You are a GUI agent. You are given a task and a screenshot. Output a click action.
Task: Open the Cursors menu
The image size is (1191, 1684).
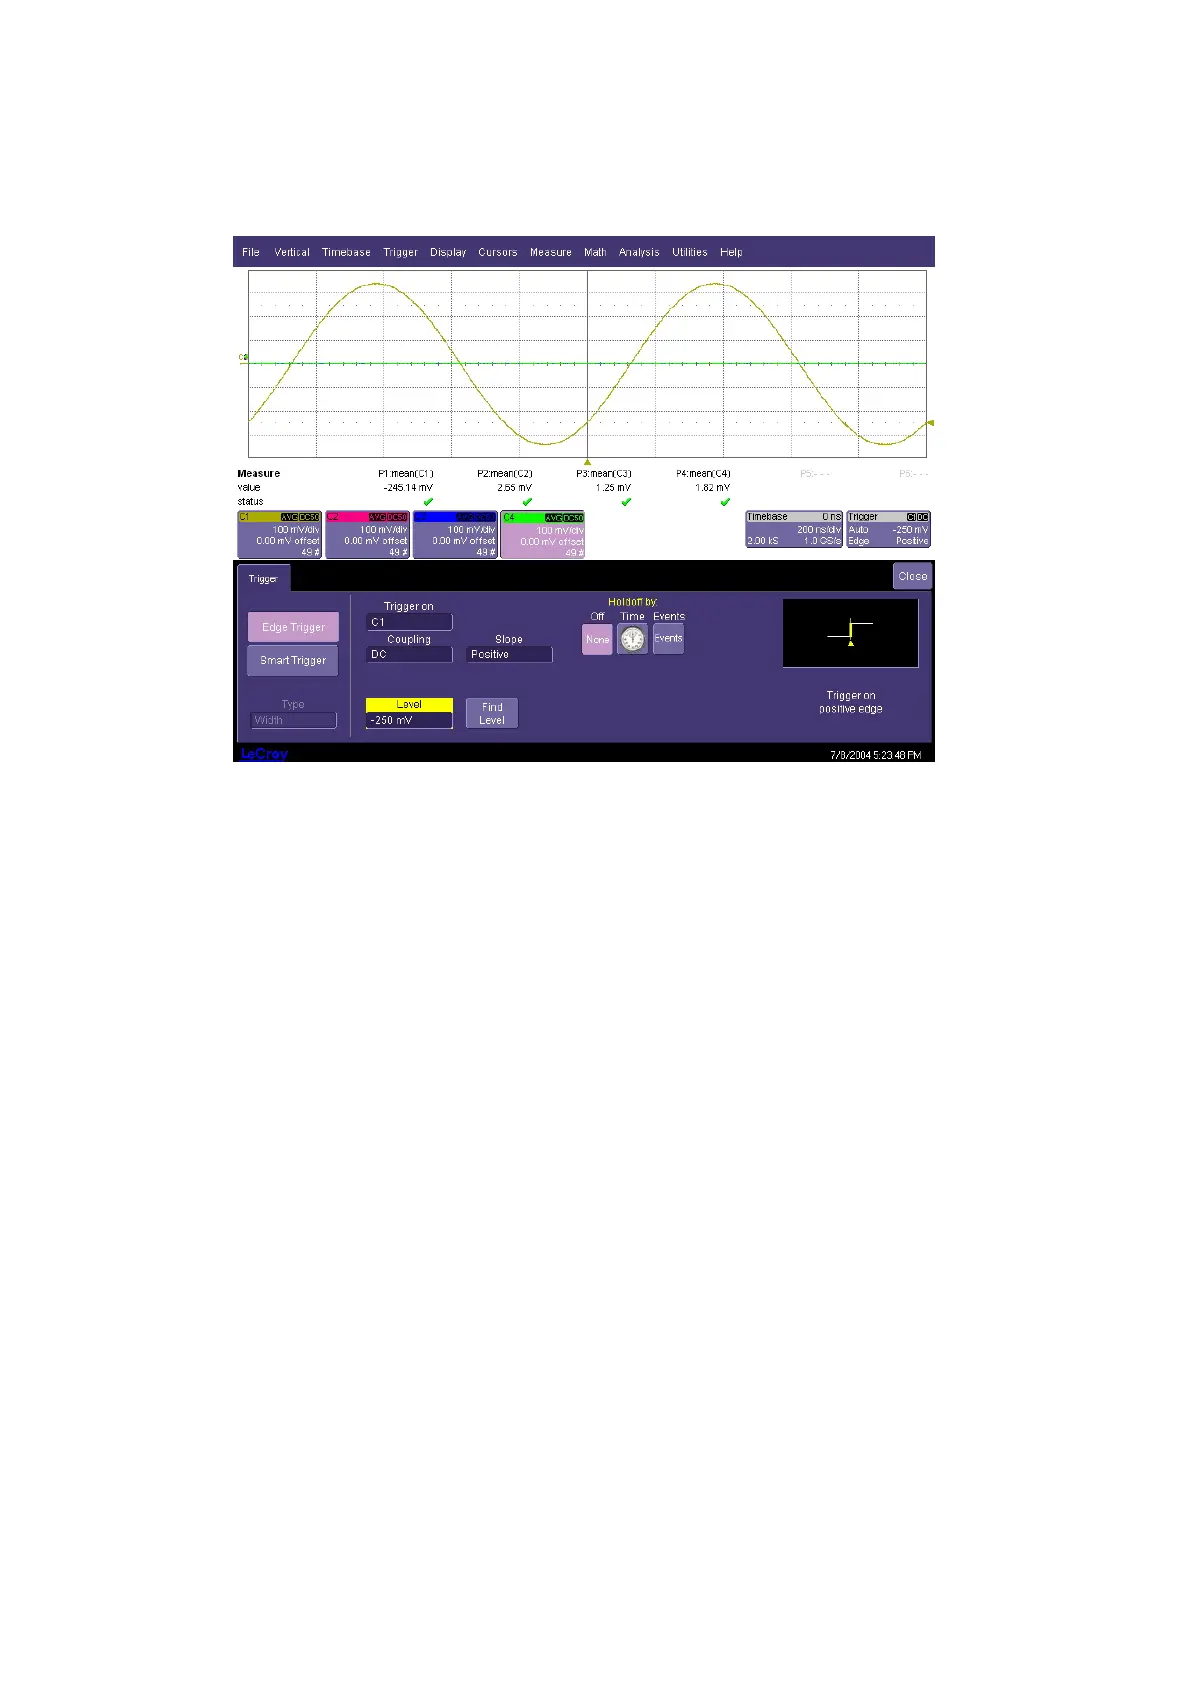[497, 253]
